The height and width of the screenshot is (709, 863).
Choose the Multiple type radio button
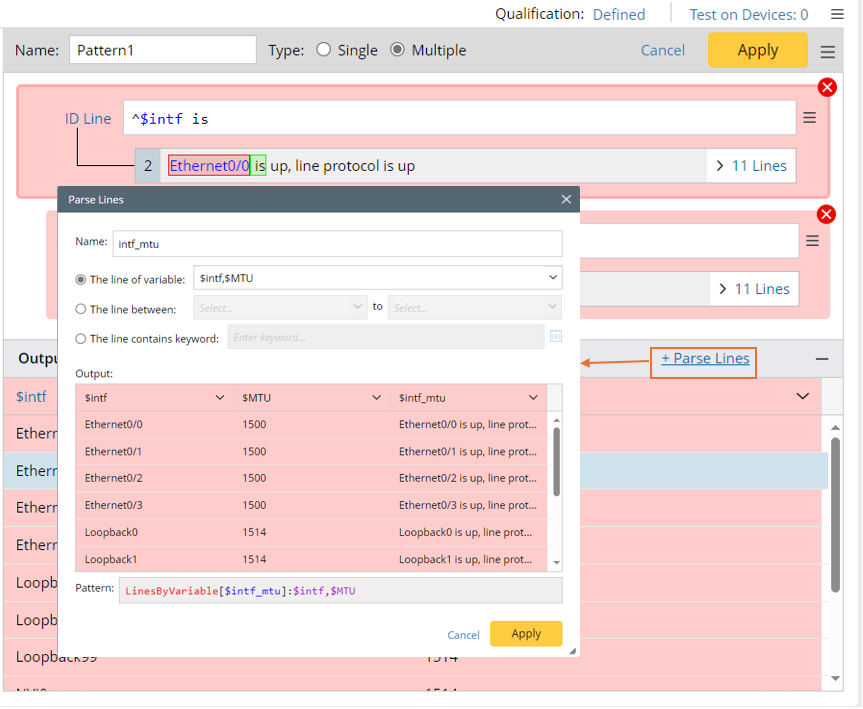pyautogui.click(x=397, y=50)
